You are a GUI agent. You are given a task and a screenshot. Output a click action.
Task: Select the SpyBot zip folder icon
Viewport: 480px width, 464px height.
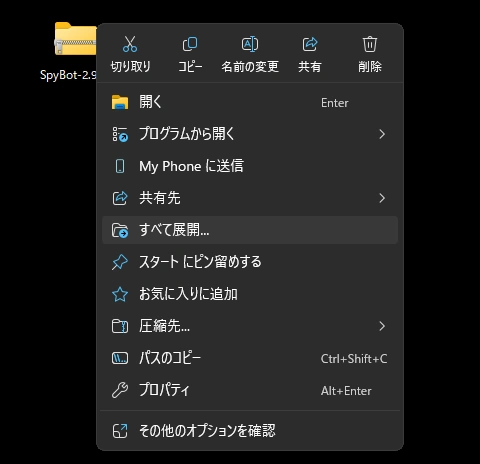pos(76,39)
